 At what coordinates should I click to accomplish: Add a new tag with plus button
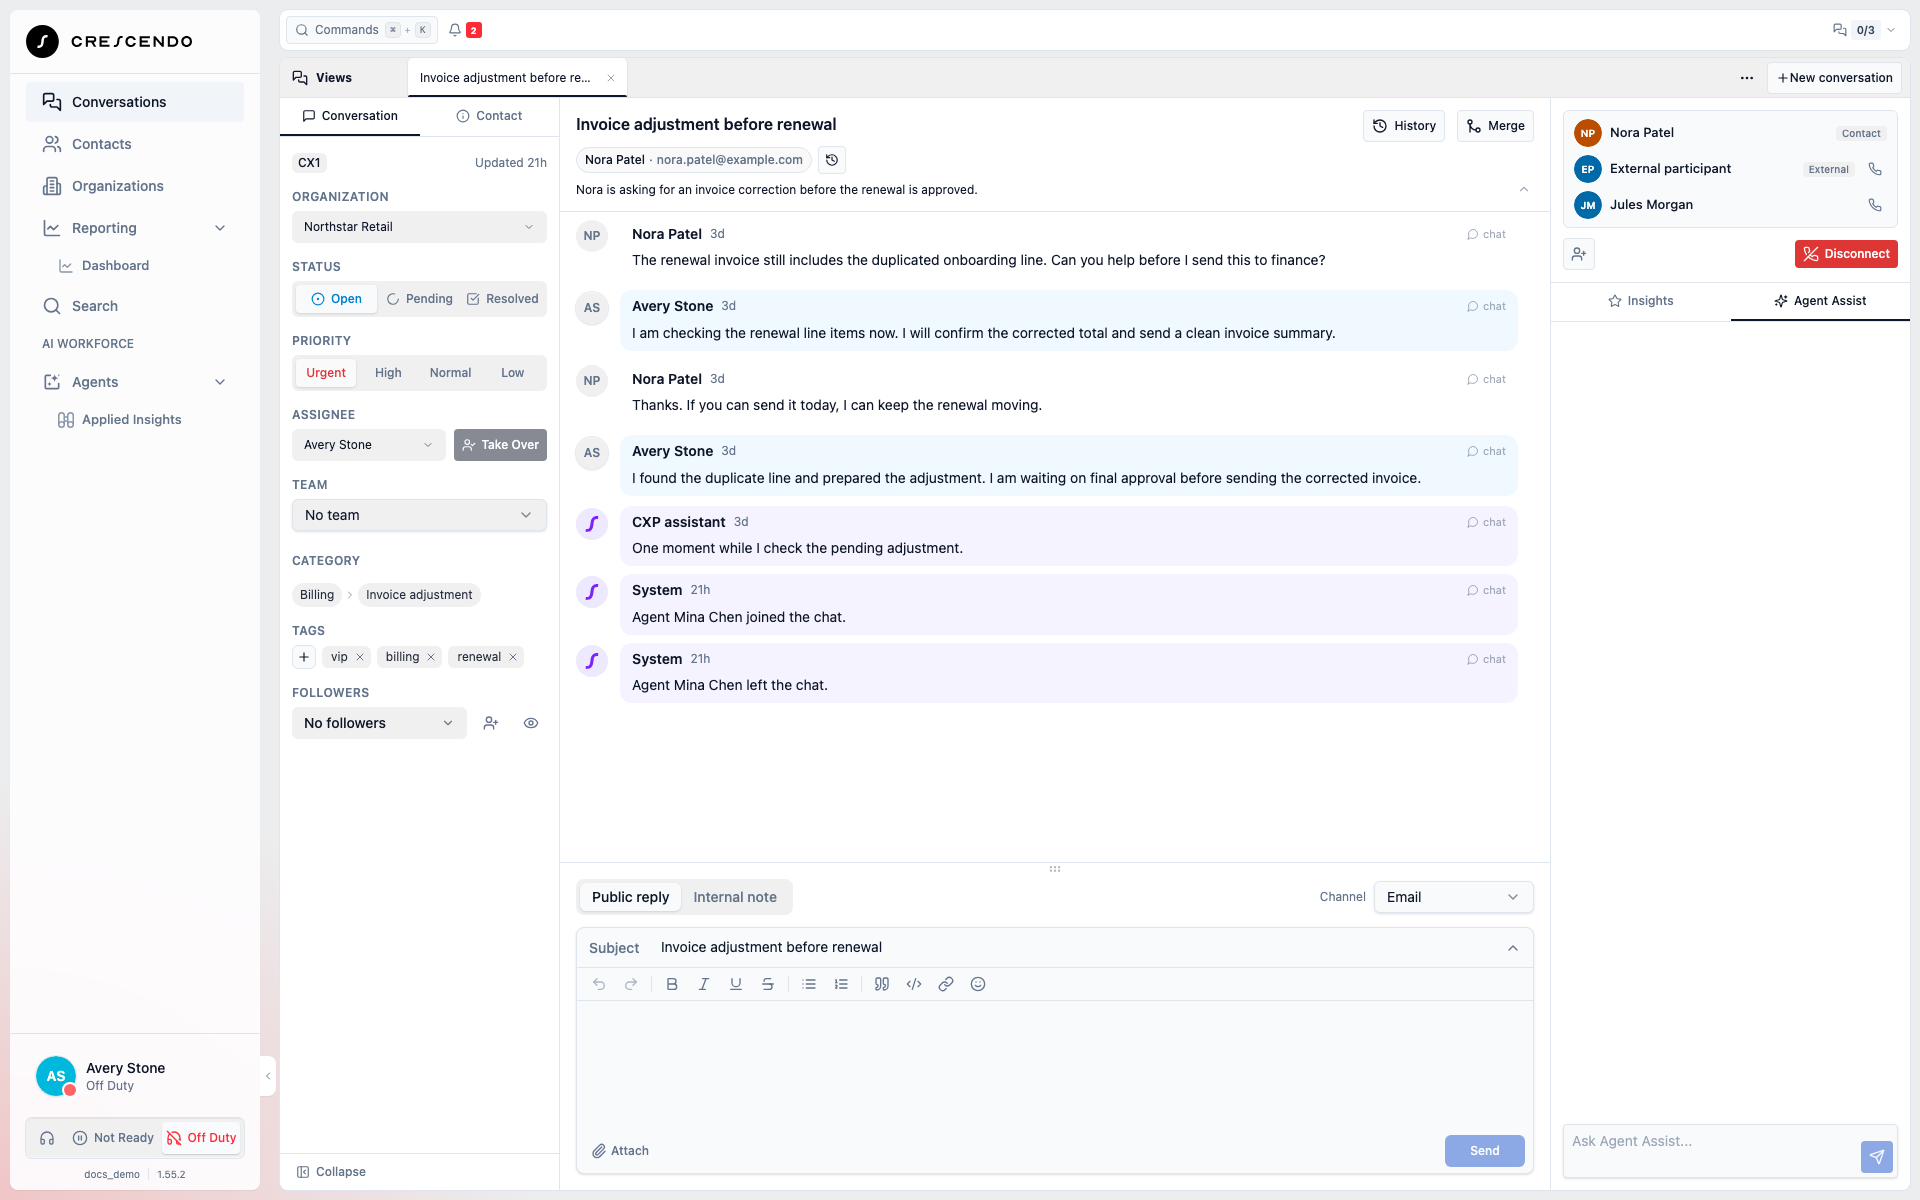[x=304, y=657]
